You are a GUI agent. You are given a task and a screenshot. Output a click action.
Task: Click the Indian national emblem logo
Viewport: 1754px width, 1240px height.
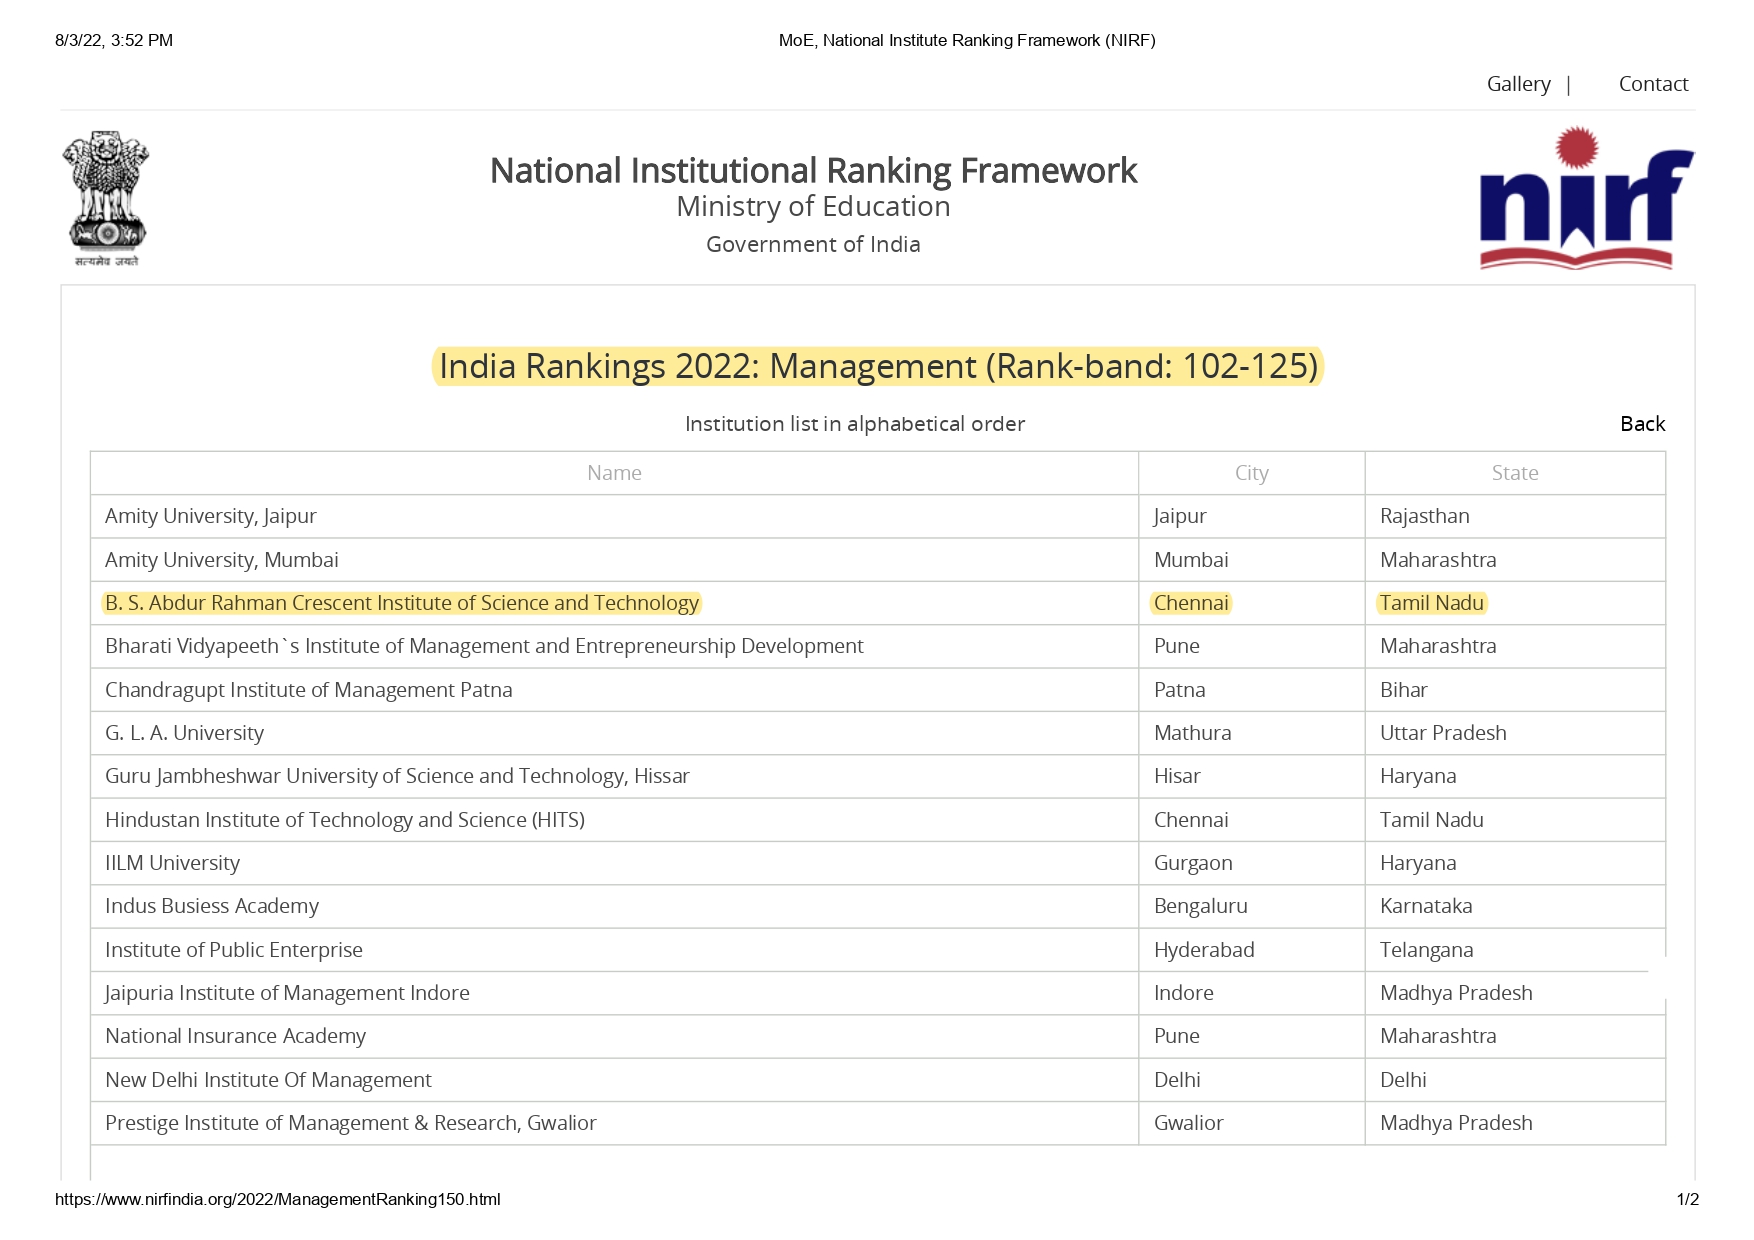106,198
